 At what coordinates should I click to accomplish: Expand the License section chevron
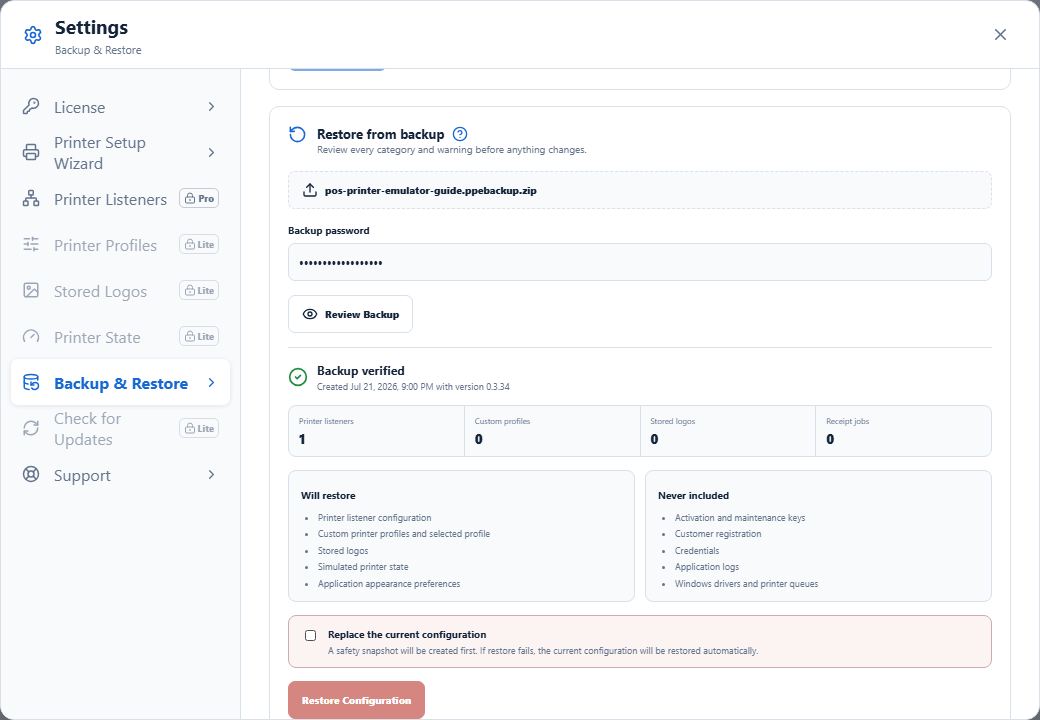pyautogui.click(x=211, y=107)
